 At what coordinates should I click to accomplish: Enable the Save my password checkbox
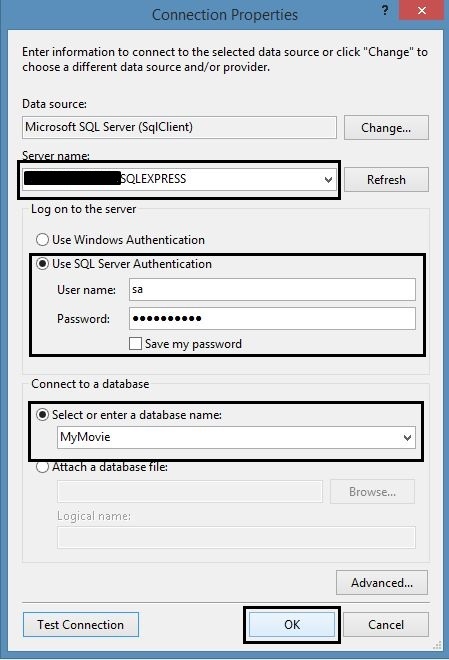(135, 343)
